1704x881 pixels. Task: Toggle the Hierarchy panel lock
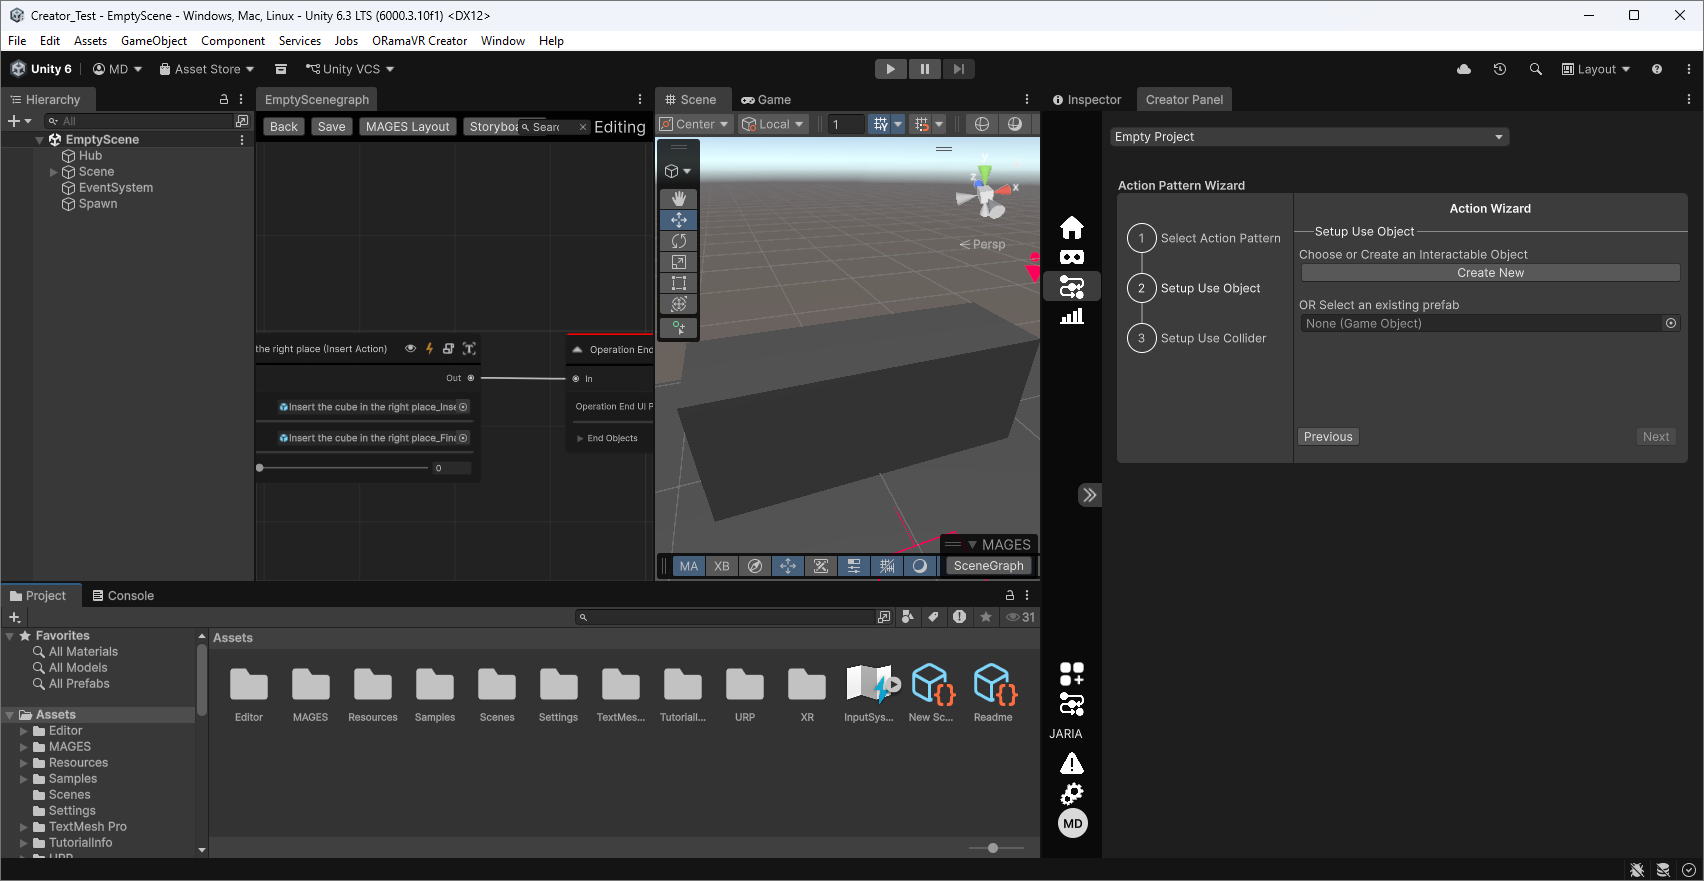click(x=224, y=100)
